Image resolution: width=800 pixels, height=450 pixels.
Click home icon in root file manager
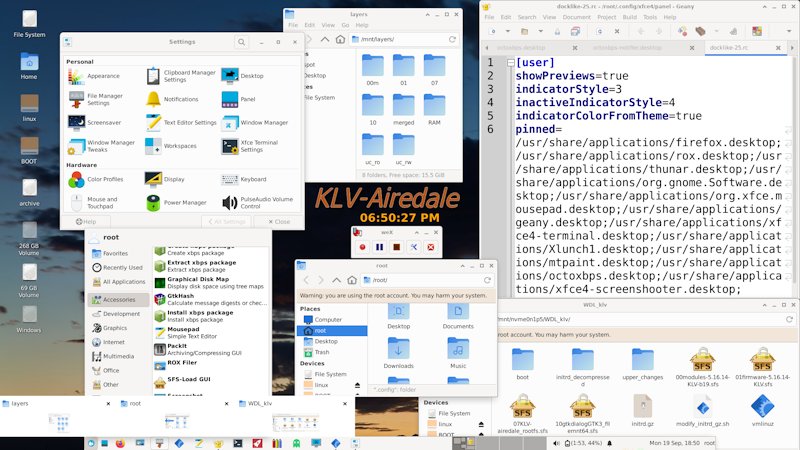point(352,280)
